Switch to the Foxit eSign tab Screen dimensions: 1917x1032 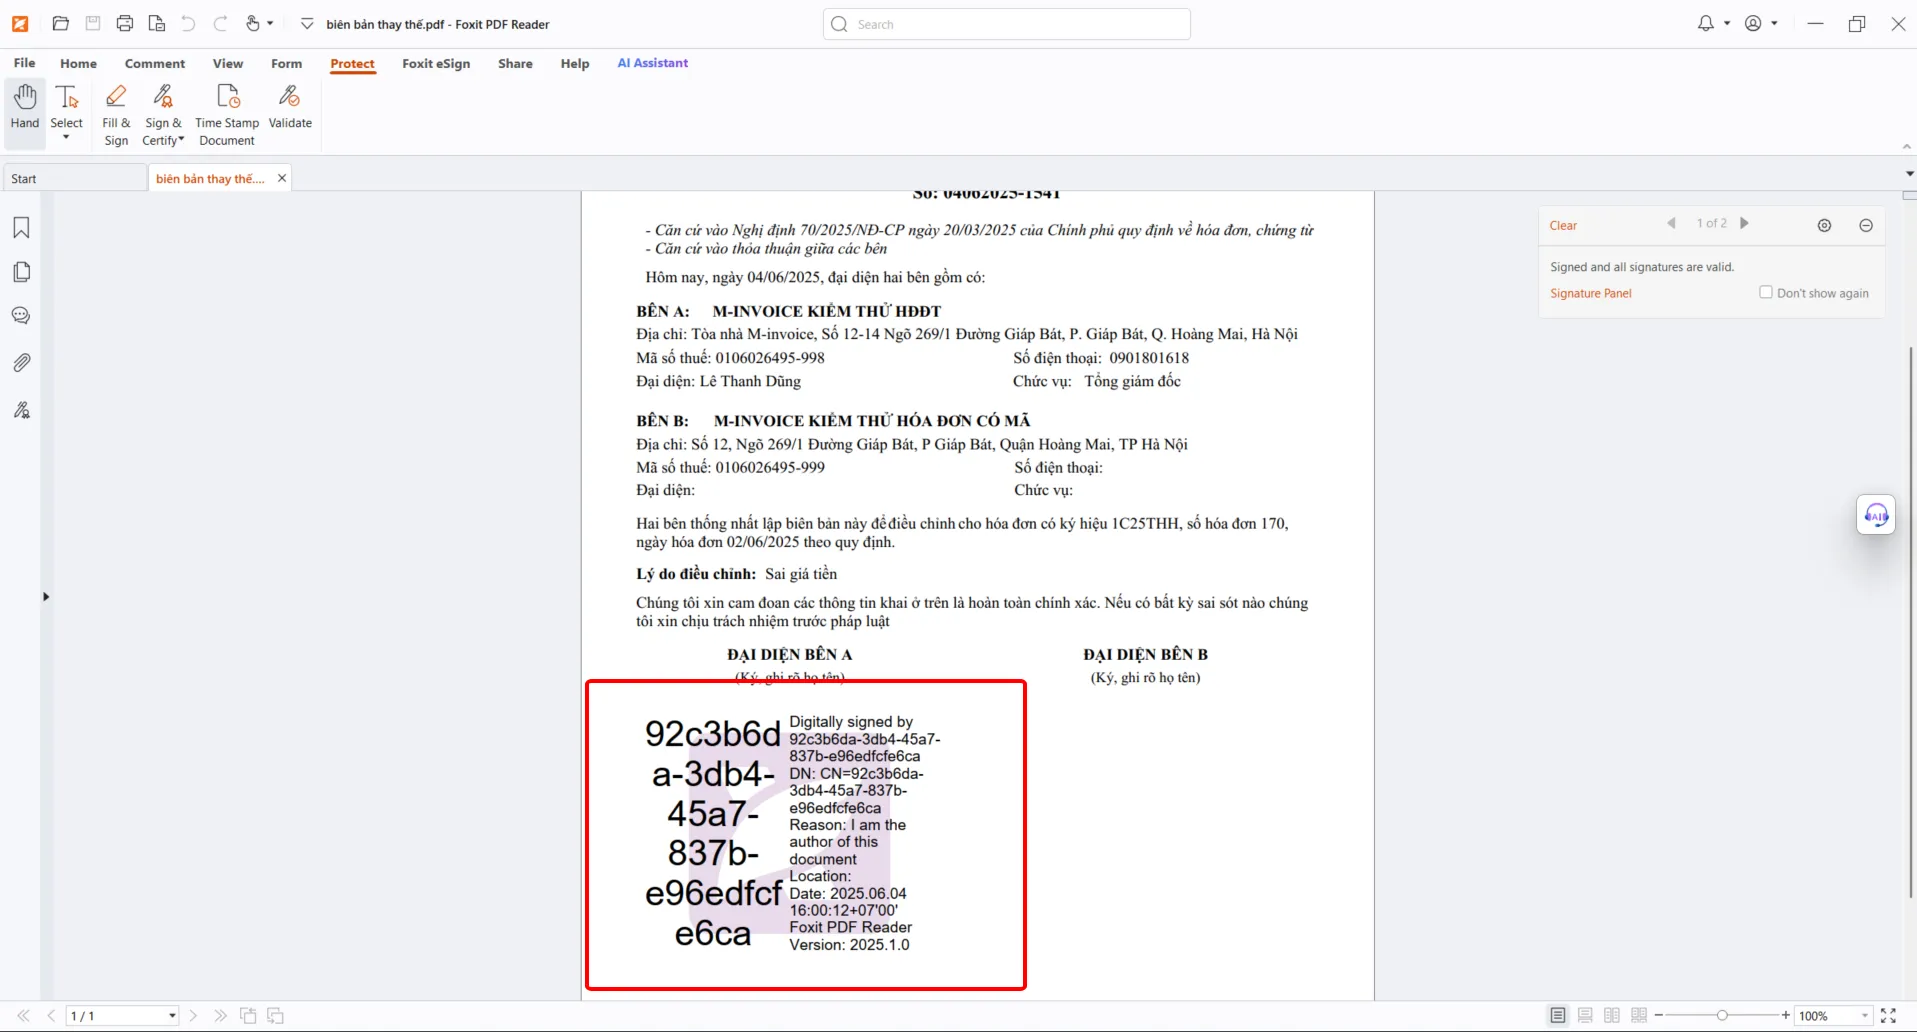[436, 63]
